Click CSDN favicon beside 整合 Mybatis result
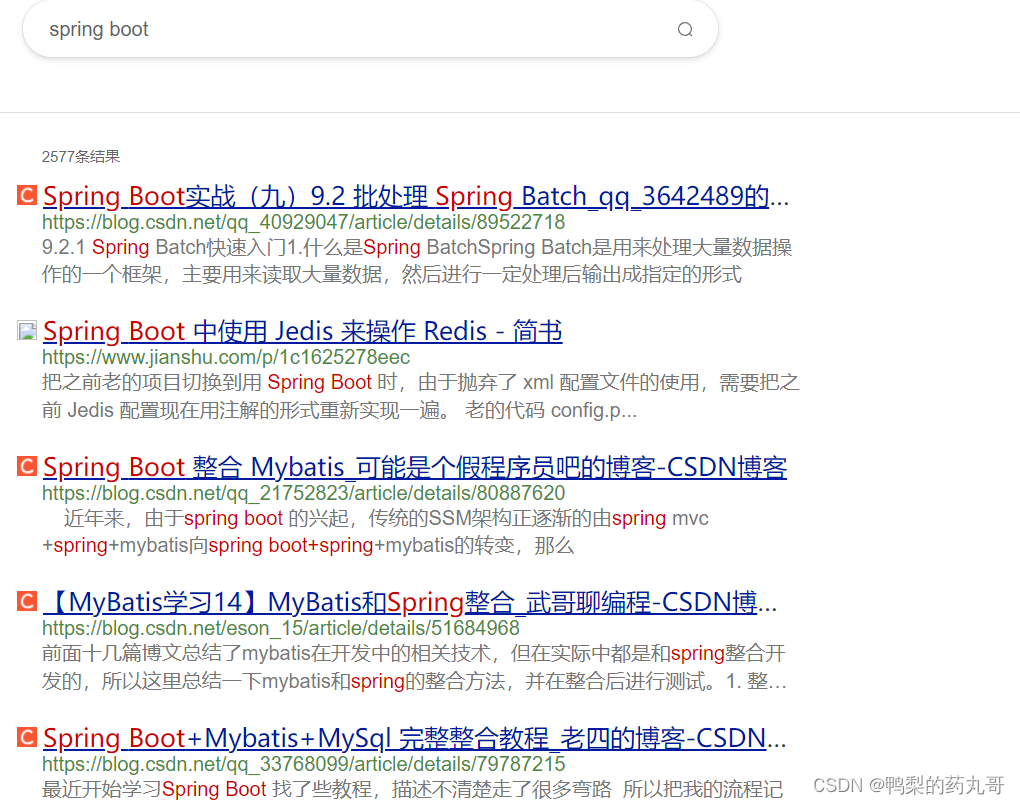1020x804 pixels. click(27, 466)
